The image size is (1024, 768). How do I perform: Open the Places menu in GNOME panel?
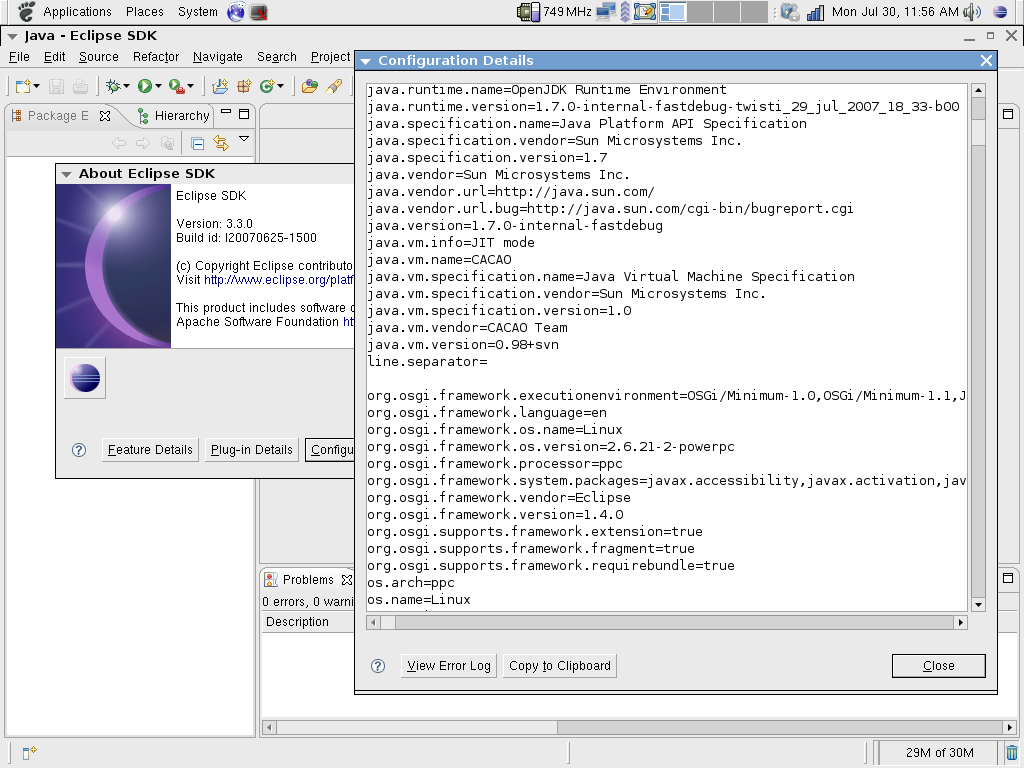click(x=145, y=12)
